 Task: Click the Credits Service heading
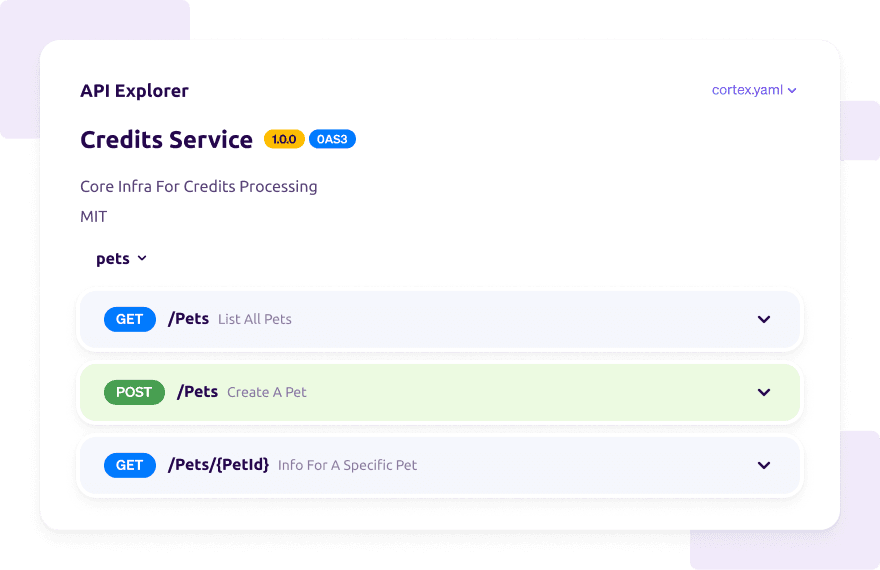pos(166,140)
